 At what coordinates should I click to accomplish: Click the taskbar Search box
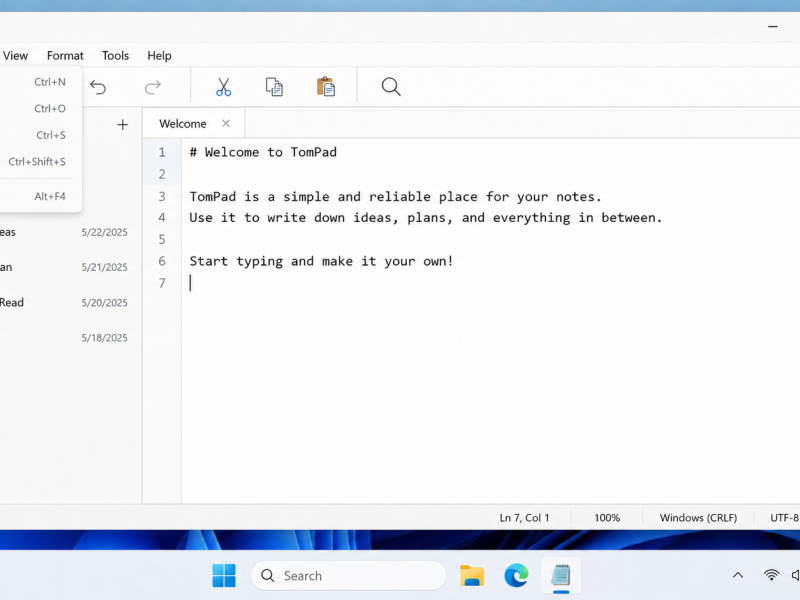tap(348, 576)
